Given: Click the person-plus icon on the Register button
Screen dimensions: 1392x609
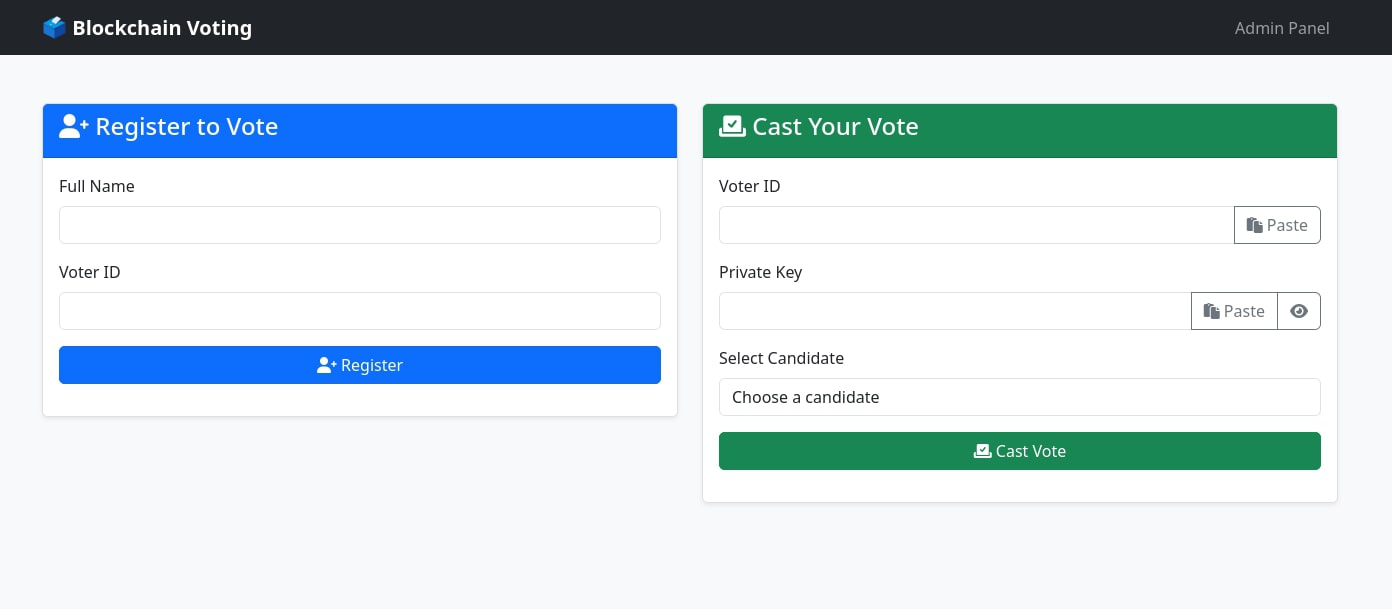Looking at the screenshot, I should pos(327,365).
